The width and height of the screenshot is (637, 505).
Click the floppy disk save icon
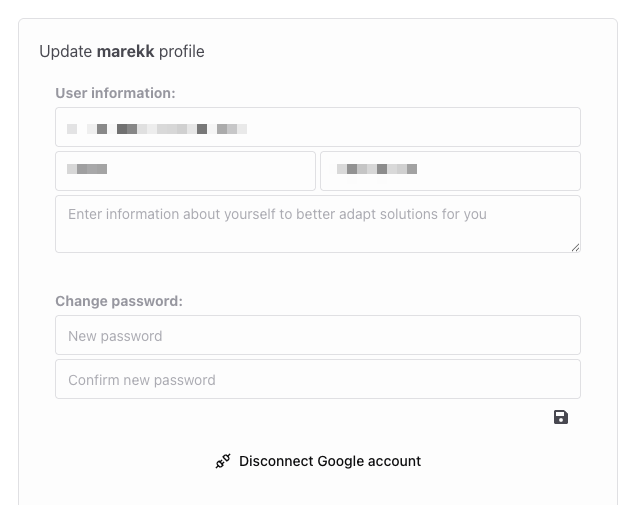pos(561,417)
